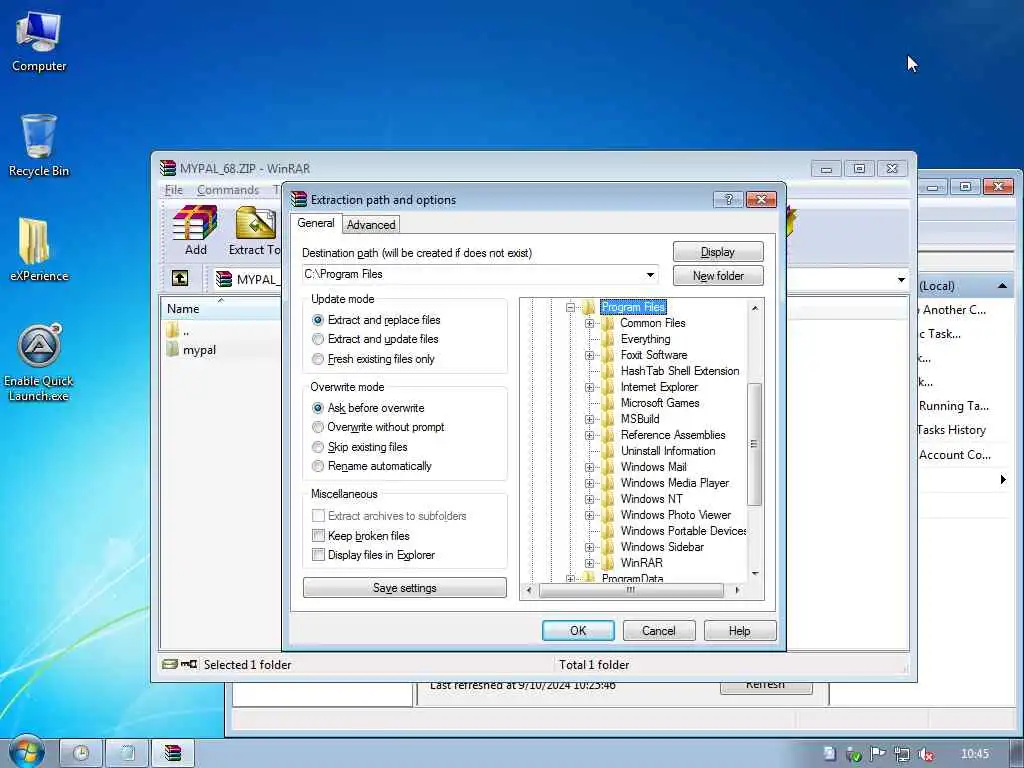Click the Windows Start orb
This screenshot has height=768, width=1024.
coord(27,753)
